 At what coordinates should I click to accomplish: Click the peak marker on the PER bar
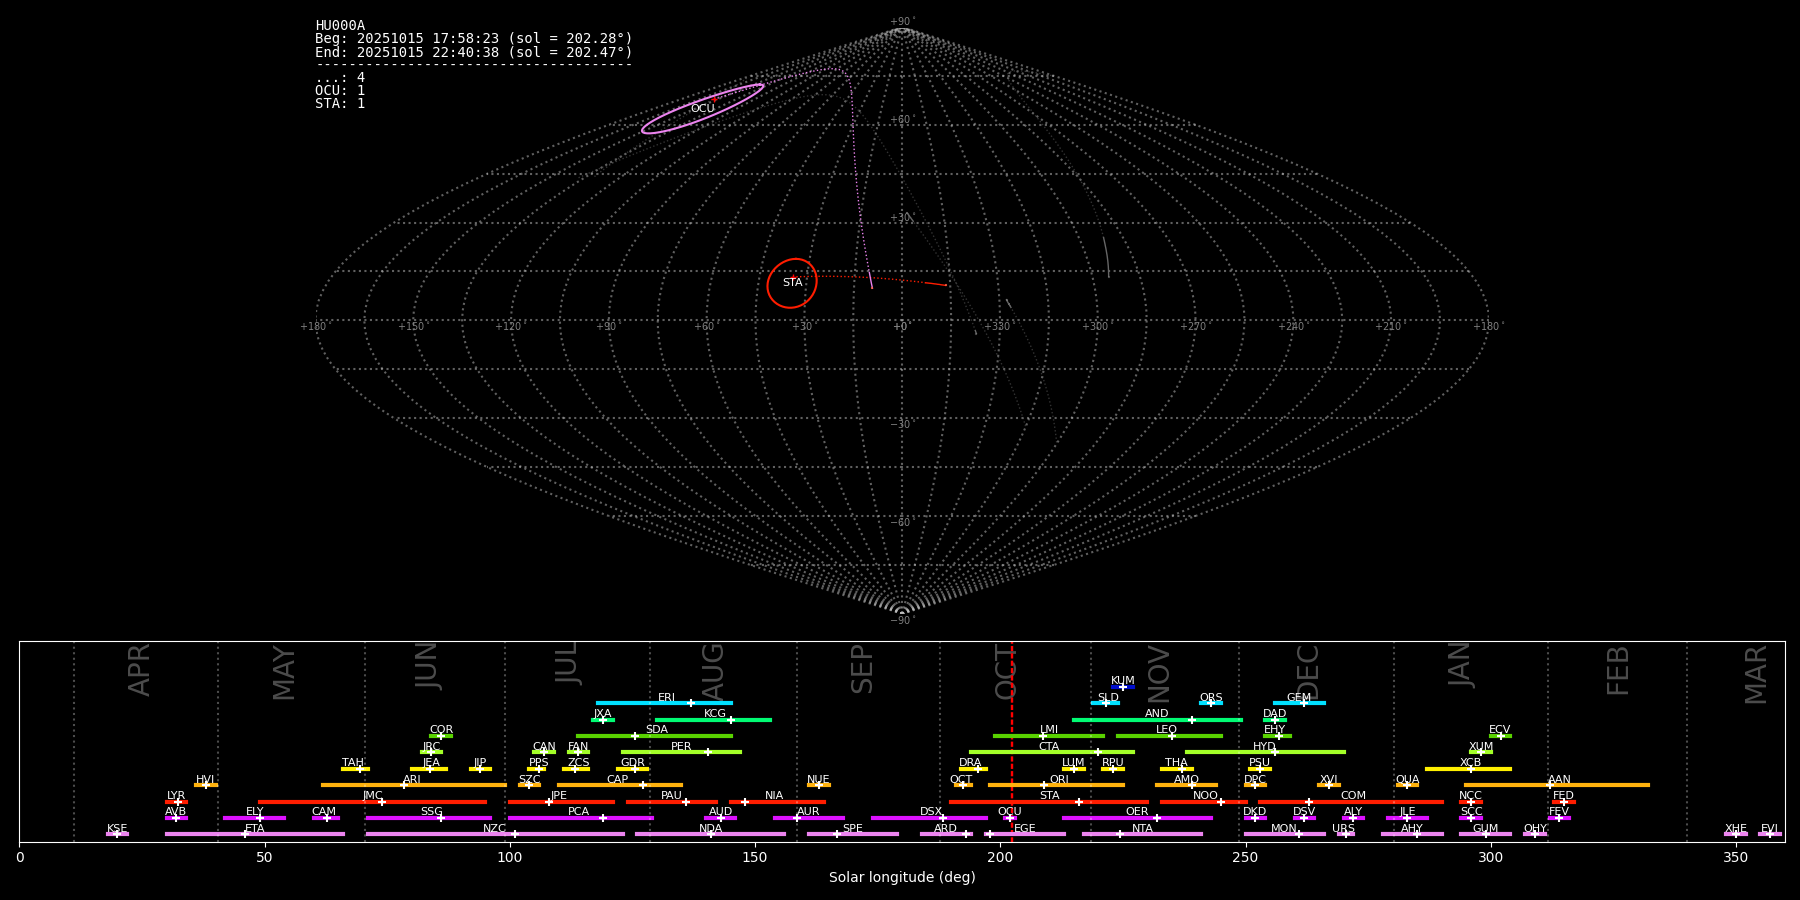point(707,752)
